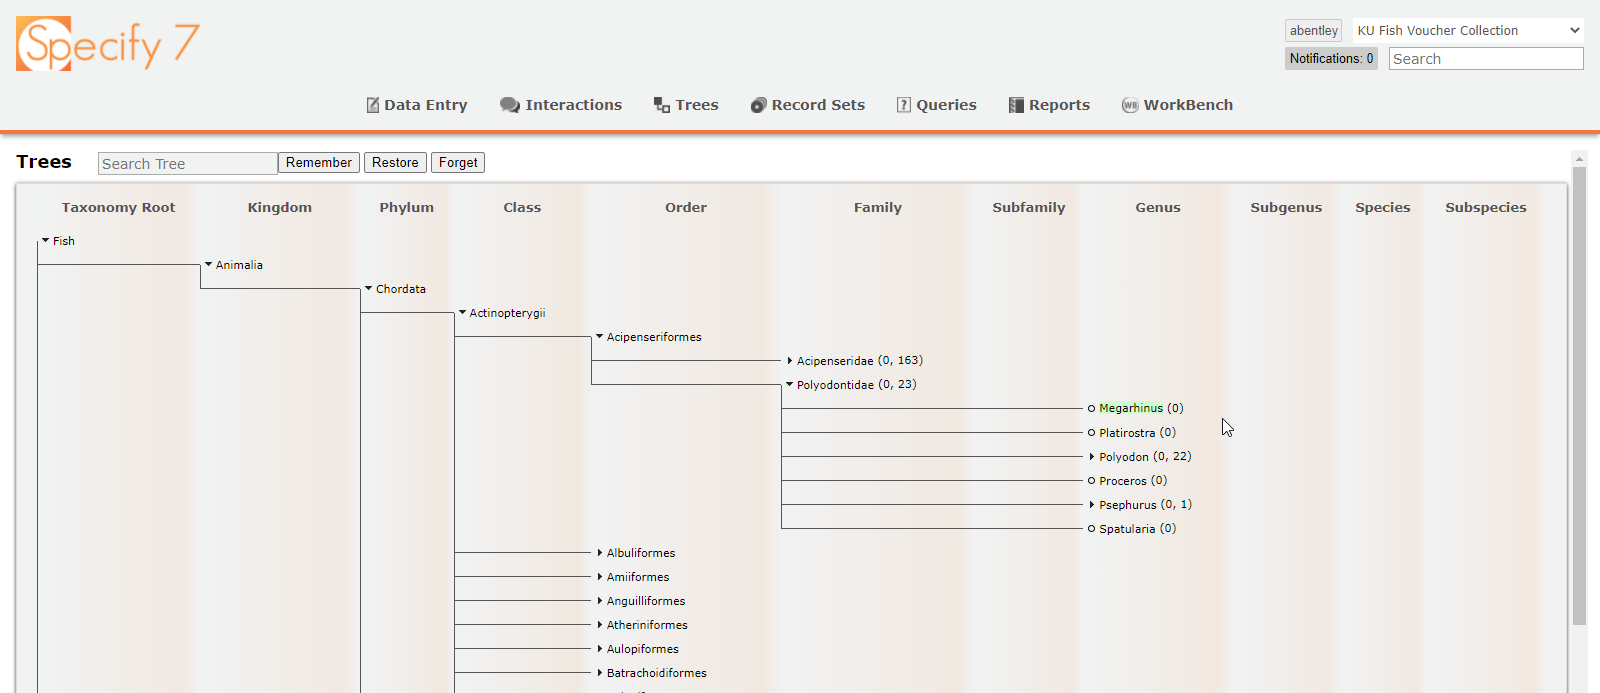Click the Order column header
The image size is (1600, 693).
tap(686, 208)
